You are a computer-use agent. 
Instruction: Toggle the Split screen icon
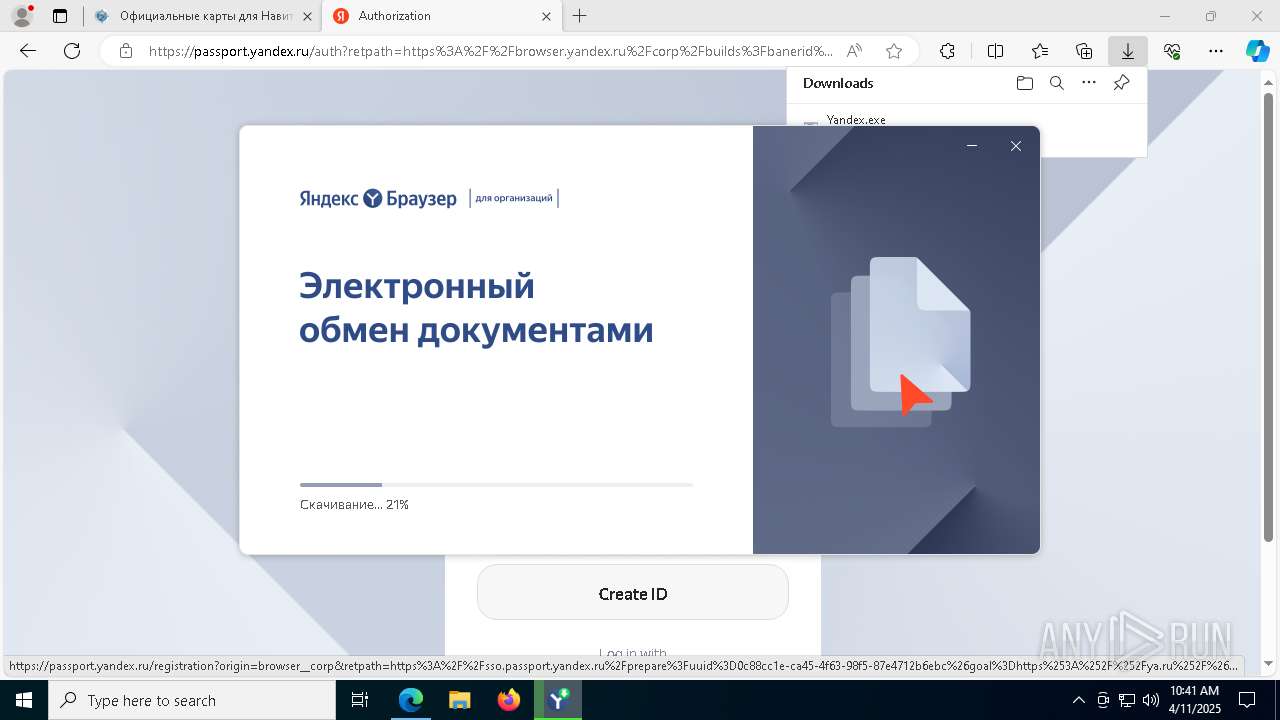pyautogui.click(x=995, y=51)
